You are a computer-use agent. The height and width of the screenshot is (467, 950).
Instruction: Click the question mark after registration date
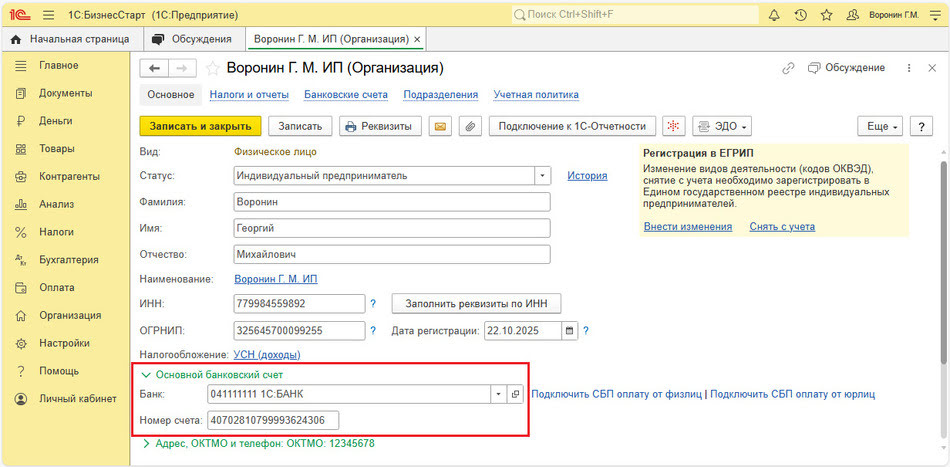coord(586,331)
